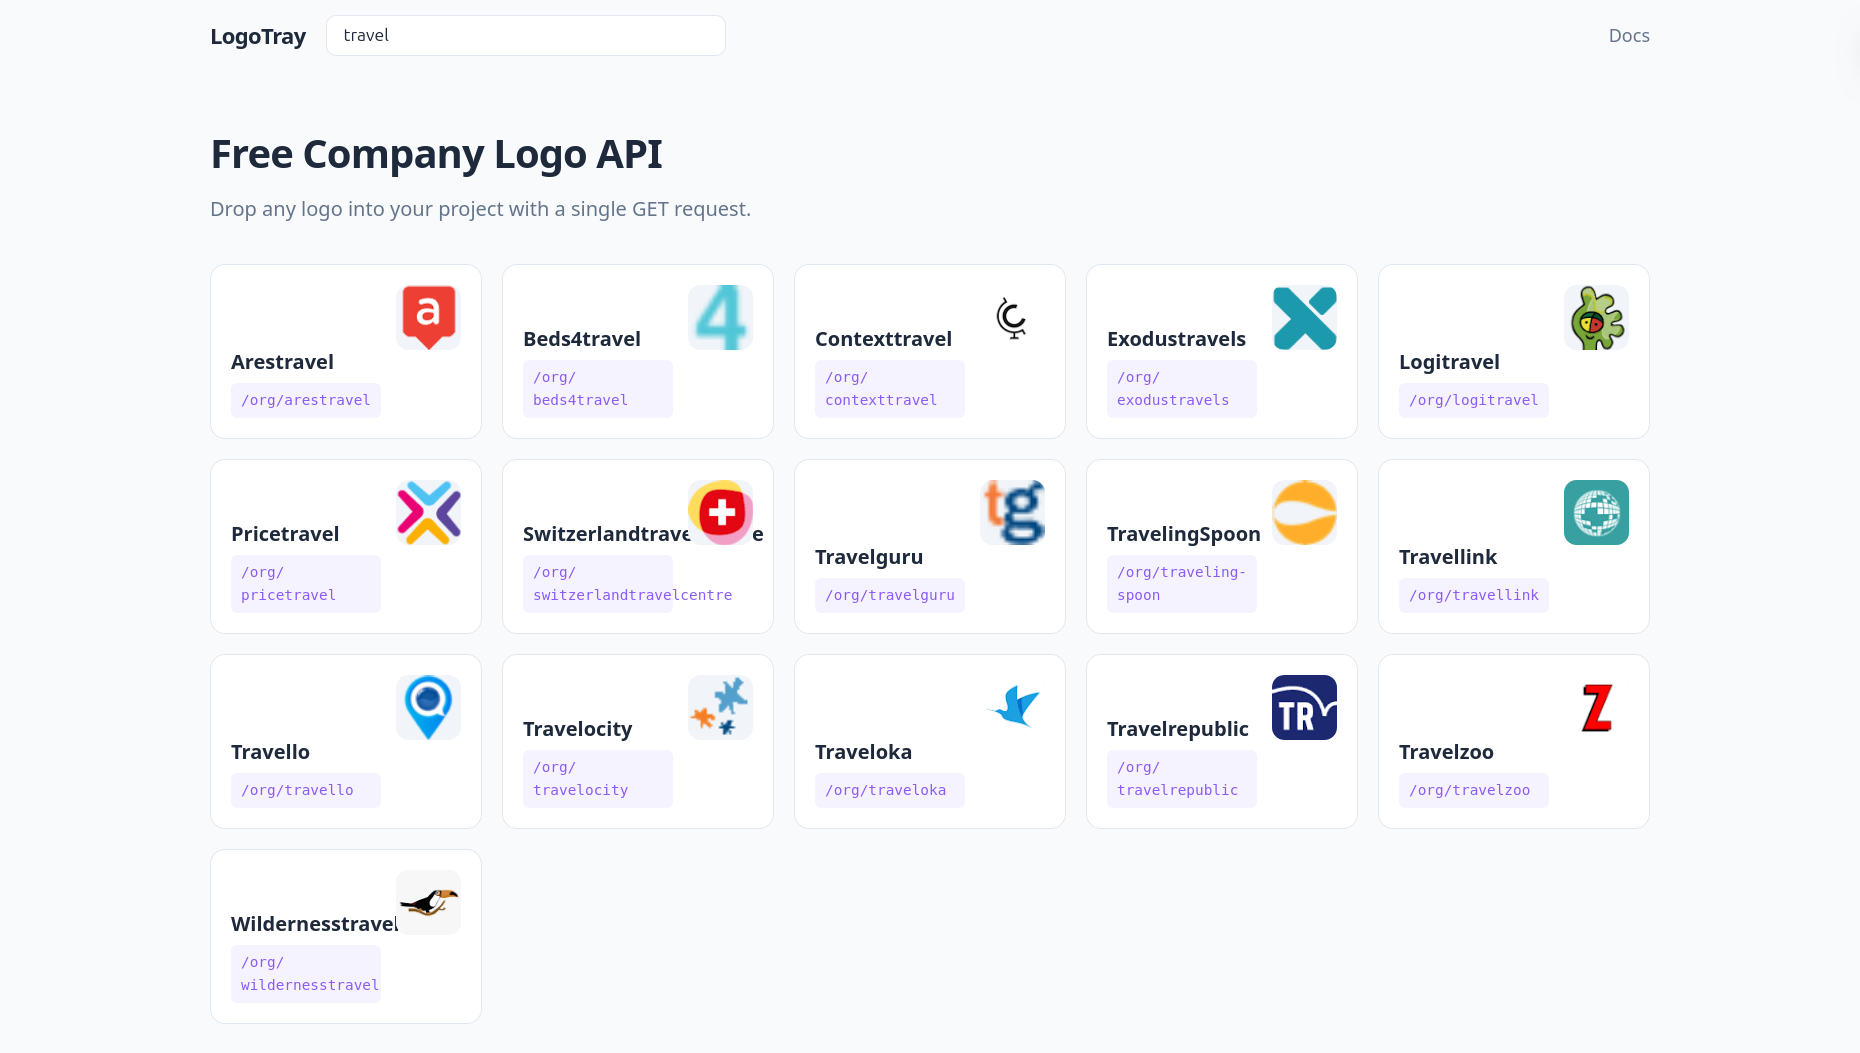Screen dimensions: 1860x1053
Task: Click the Switzerlandtravelcentre company name
Action: pos(643,534)
